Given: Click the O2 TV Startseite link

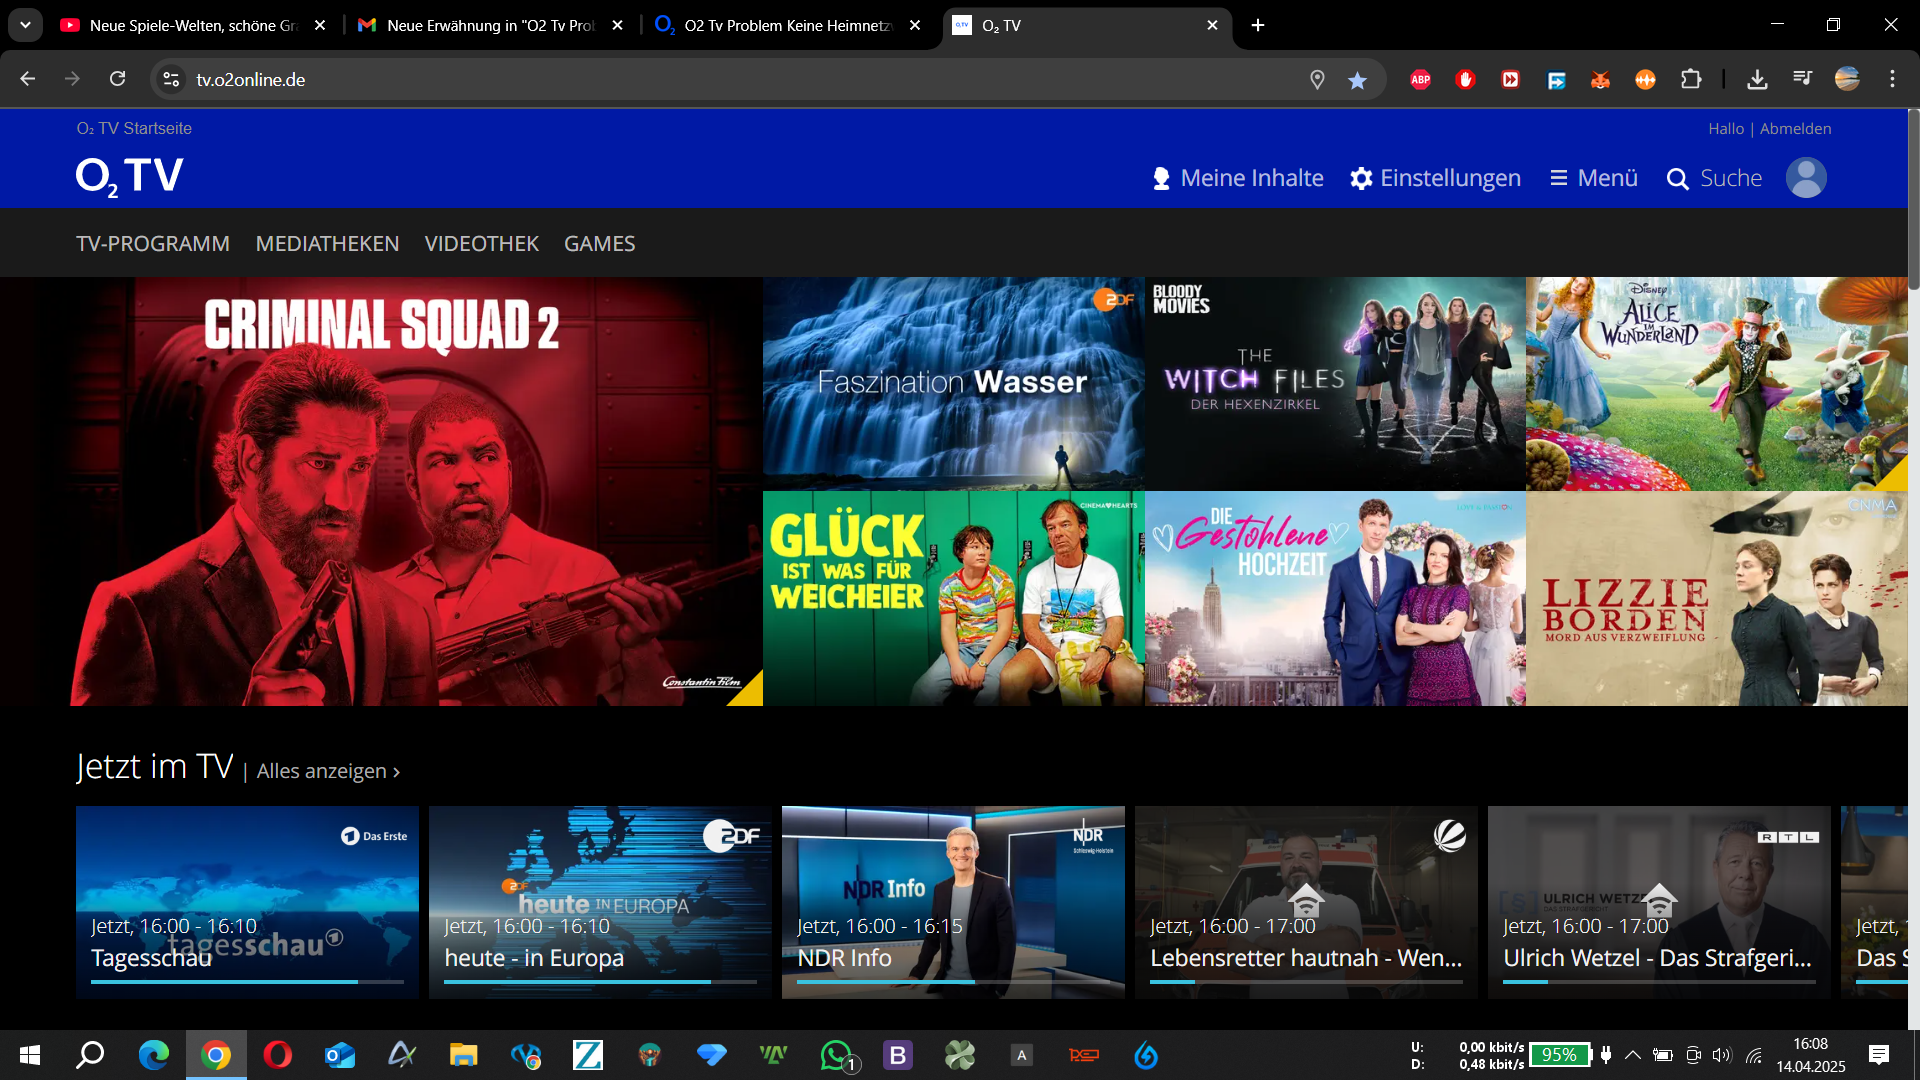Looking at the screenshot, I should click(x=134, y=128).
